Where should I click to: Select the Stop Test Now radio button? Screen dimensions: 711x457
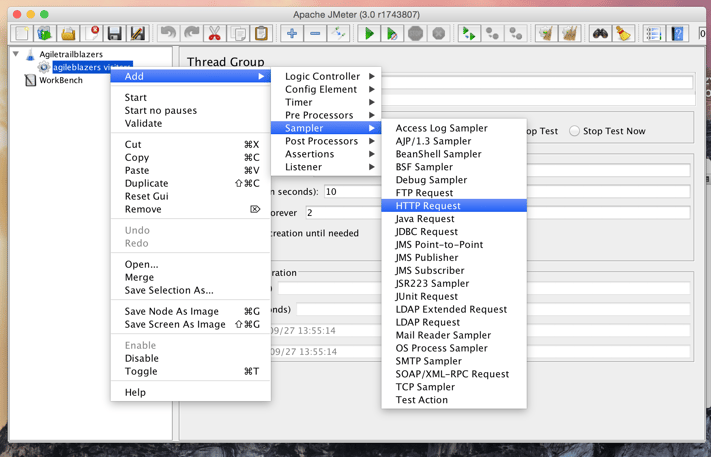pyautogui.click(x=575, y=131)
